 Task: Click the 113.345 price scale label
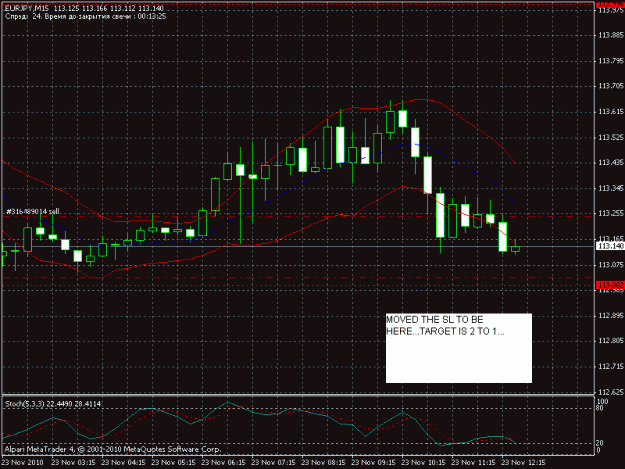pos(611,188)
